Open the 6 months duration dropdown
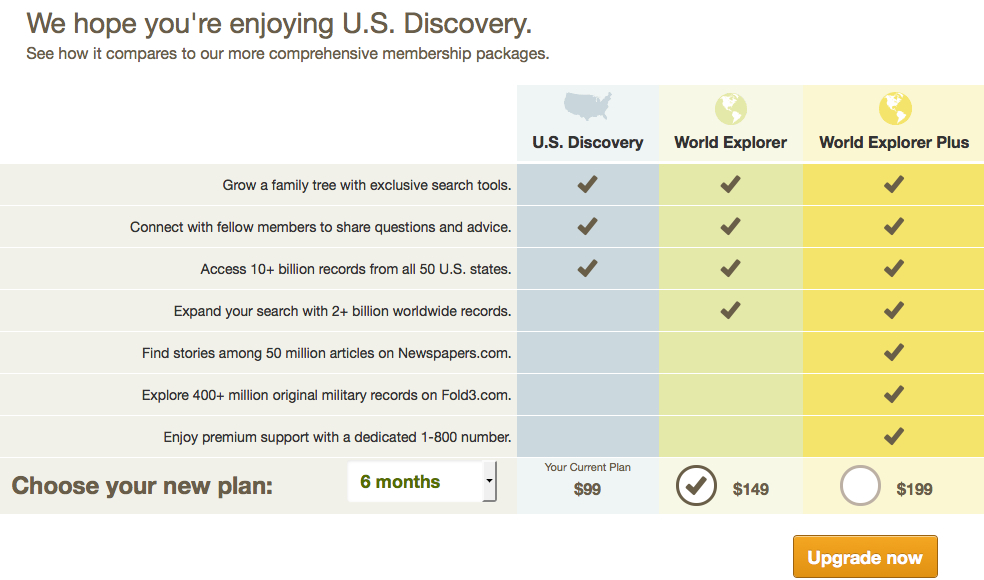This screenshot has height=580, width=984. click(x=422, y=481)
